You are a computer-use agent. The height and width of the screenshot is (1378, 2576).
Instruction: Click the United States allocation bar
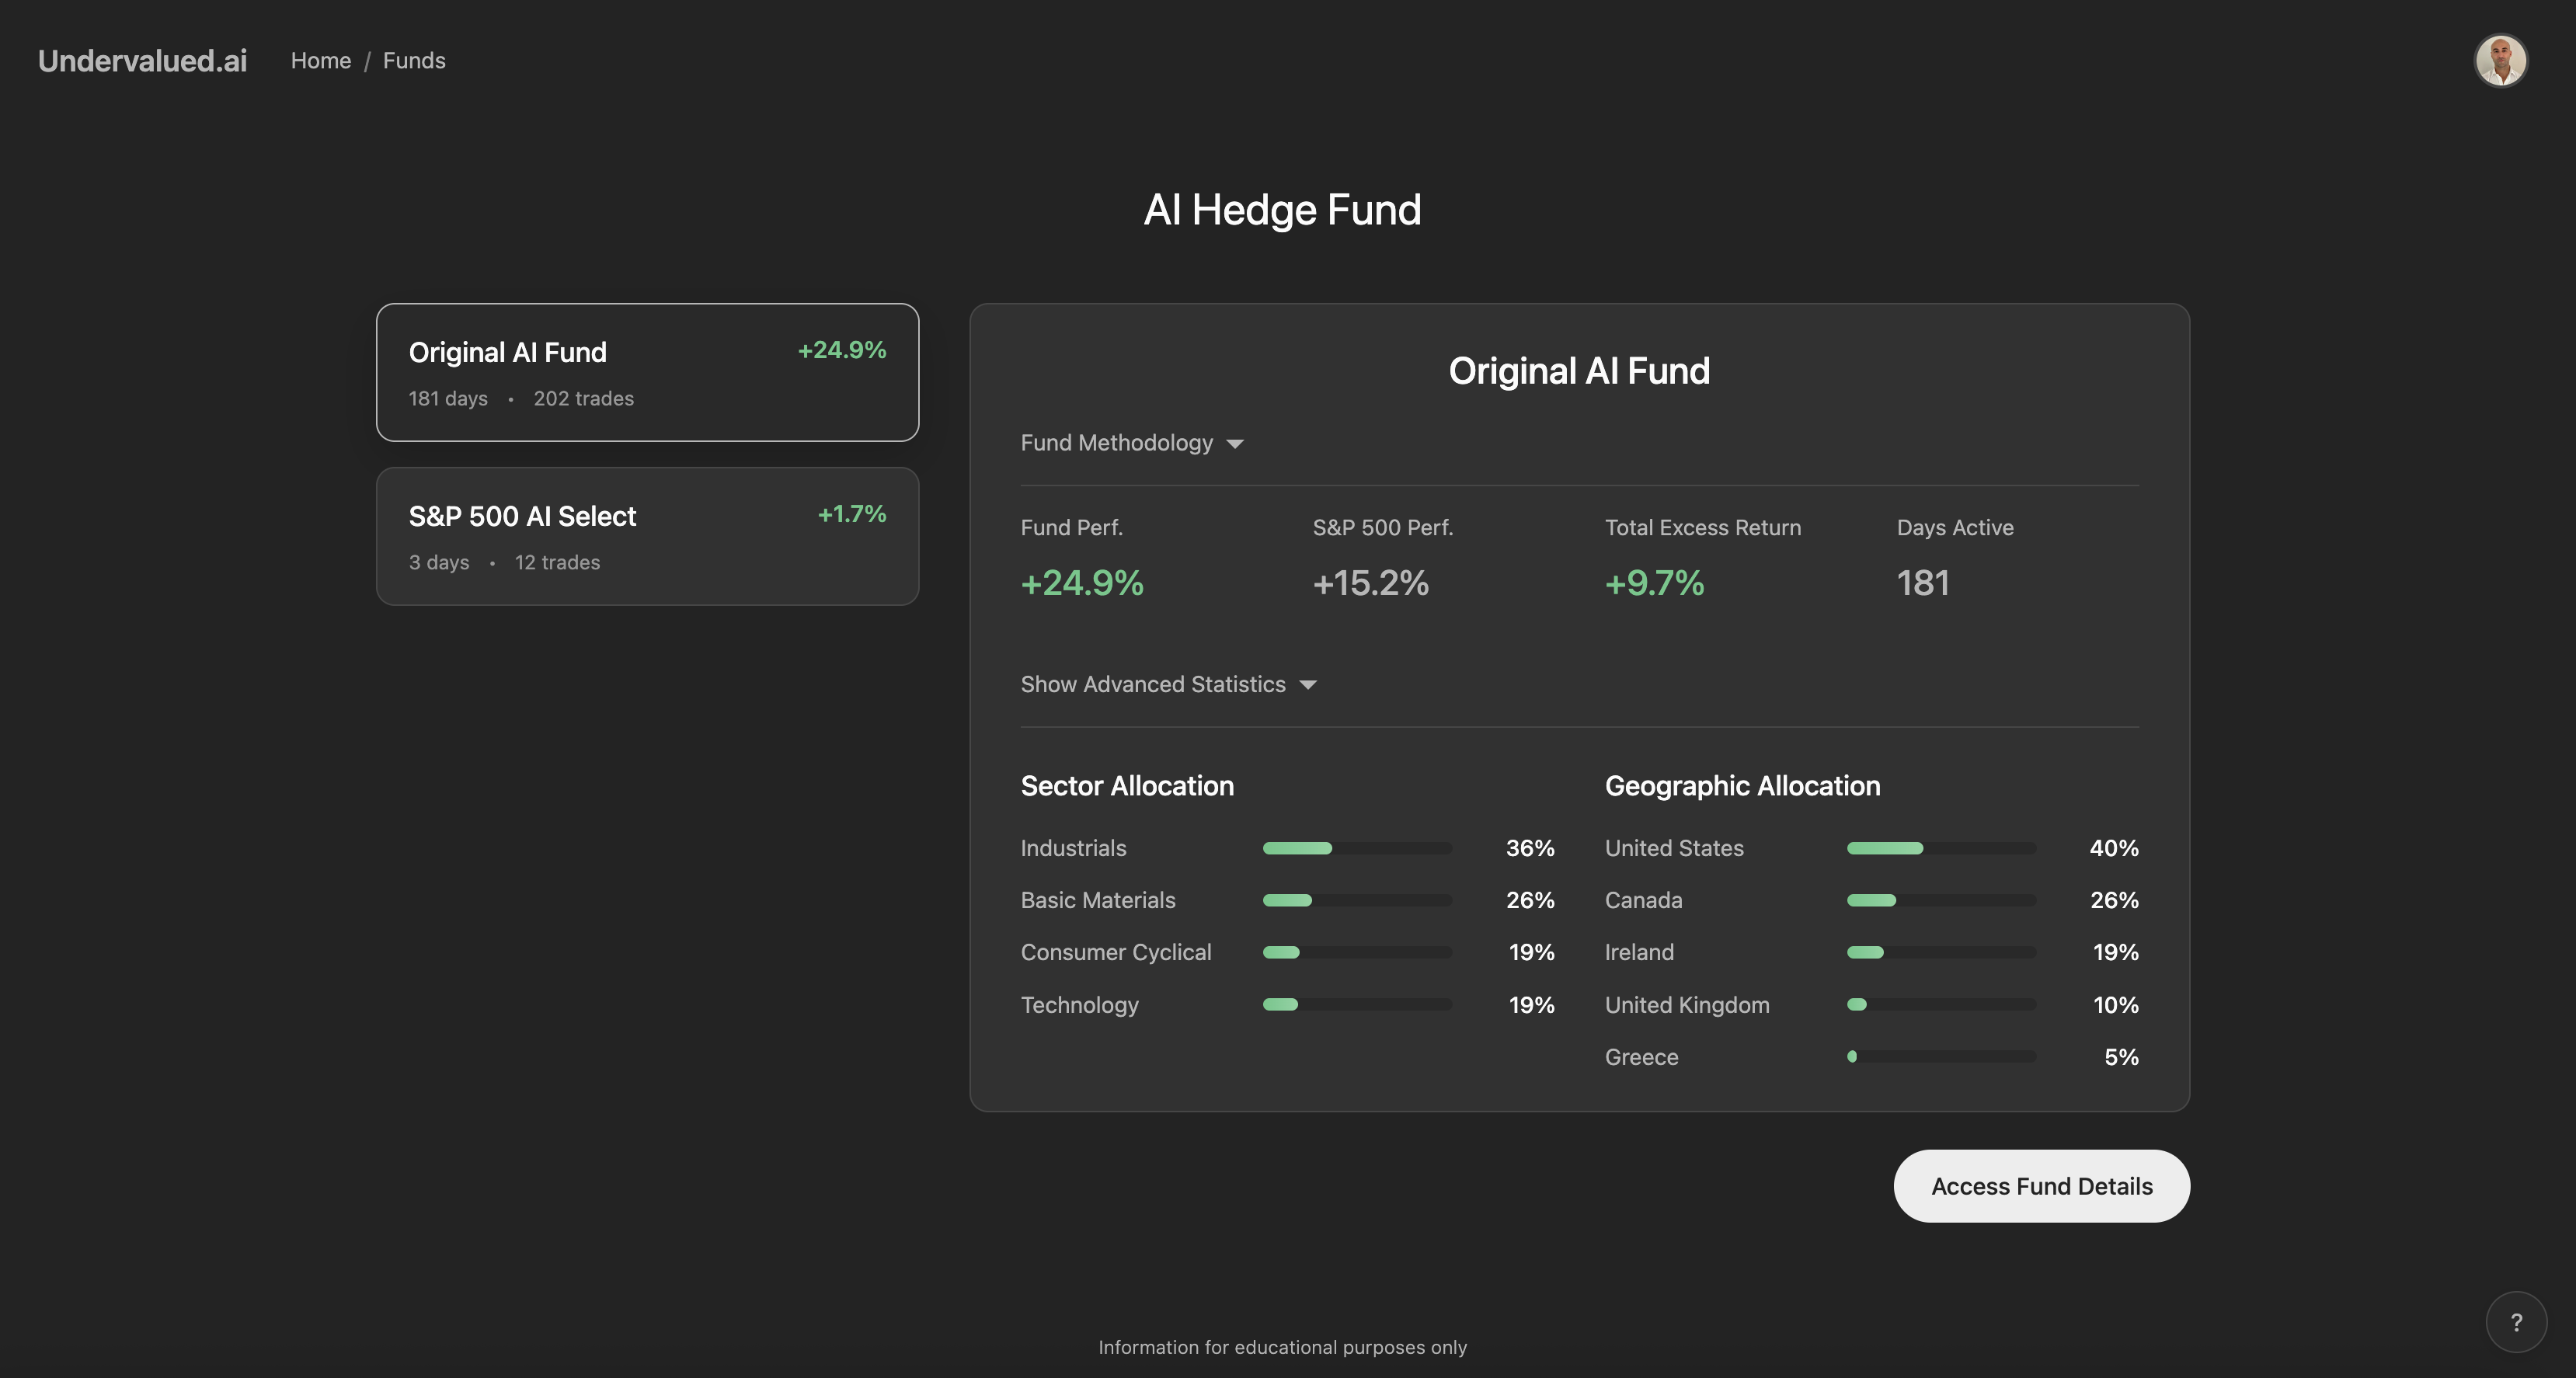coord(1940,848)
